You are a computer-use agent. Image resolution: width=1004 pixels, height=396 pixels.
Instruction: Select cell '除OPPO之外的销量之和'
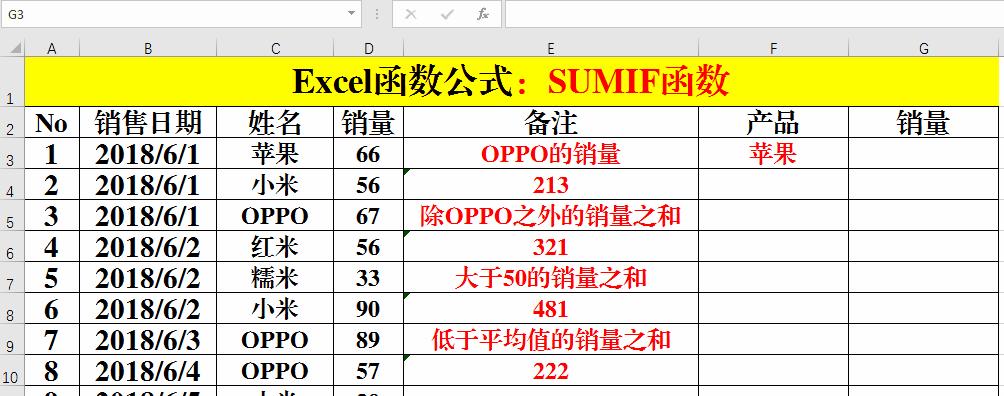click(551, 215)
